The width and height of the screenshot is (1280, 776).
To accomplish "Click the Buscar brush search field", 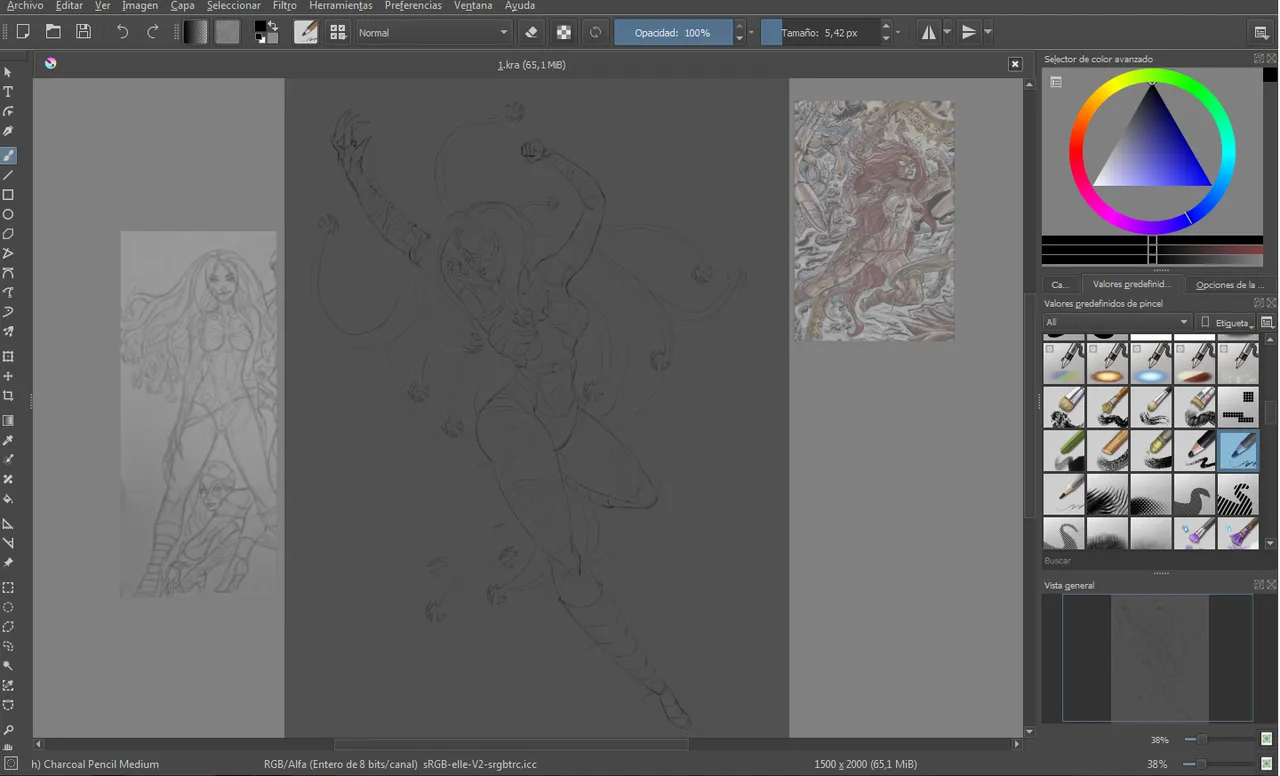I will [x=1150, y=561].
